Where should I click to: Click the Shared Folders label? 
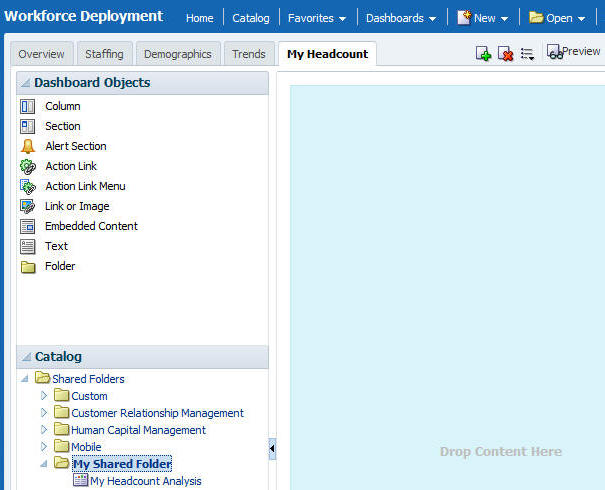tap(88, 379)
